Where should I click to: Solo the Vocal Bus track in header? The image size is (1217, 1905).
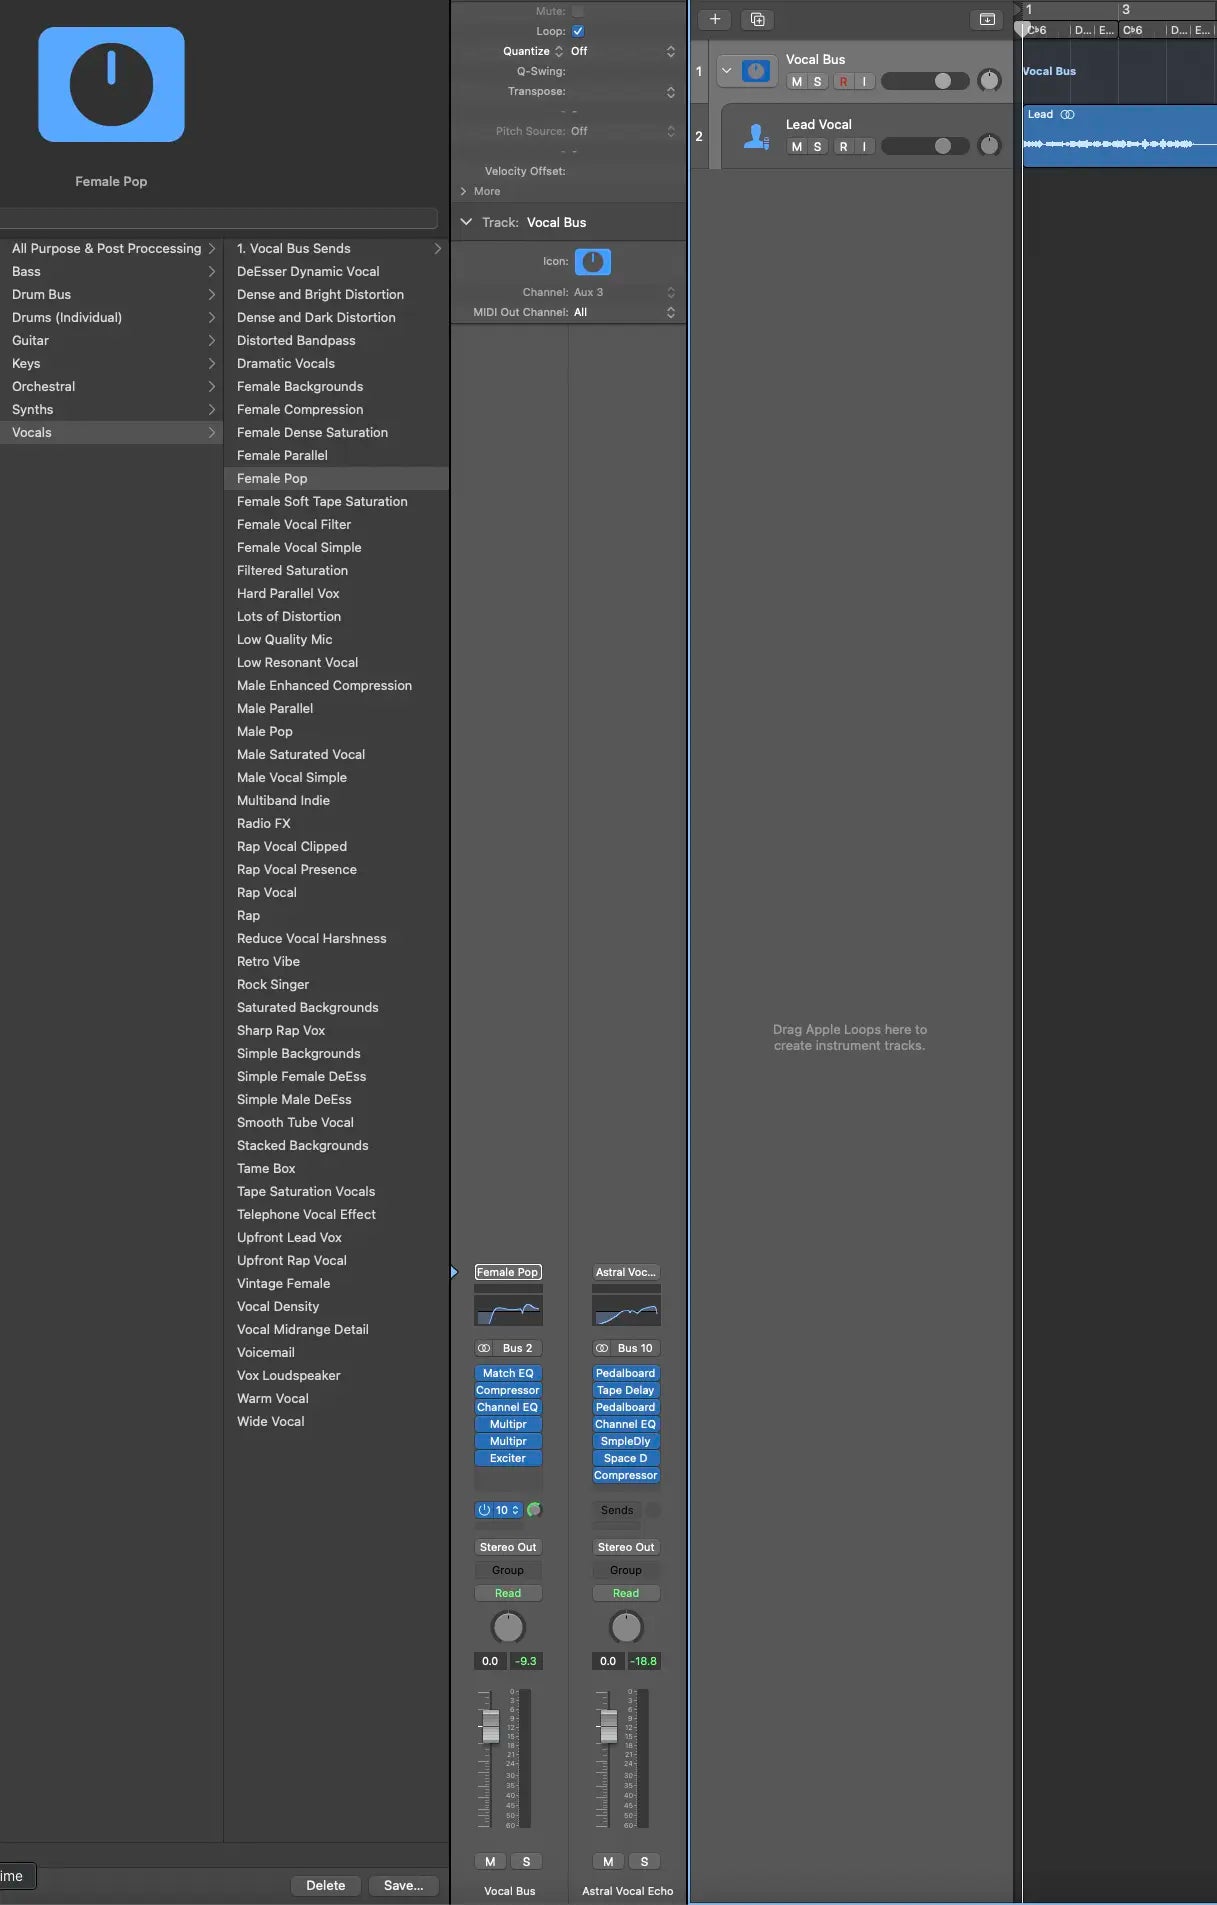pyautogui.click(x=817, y=82)
